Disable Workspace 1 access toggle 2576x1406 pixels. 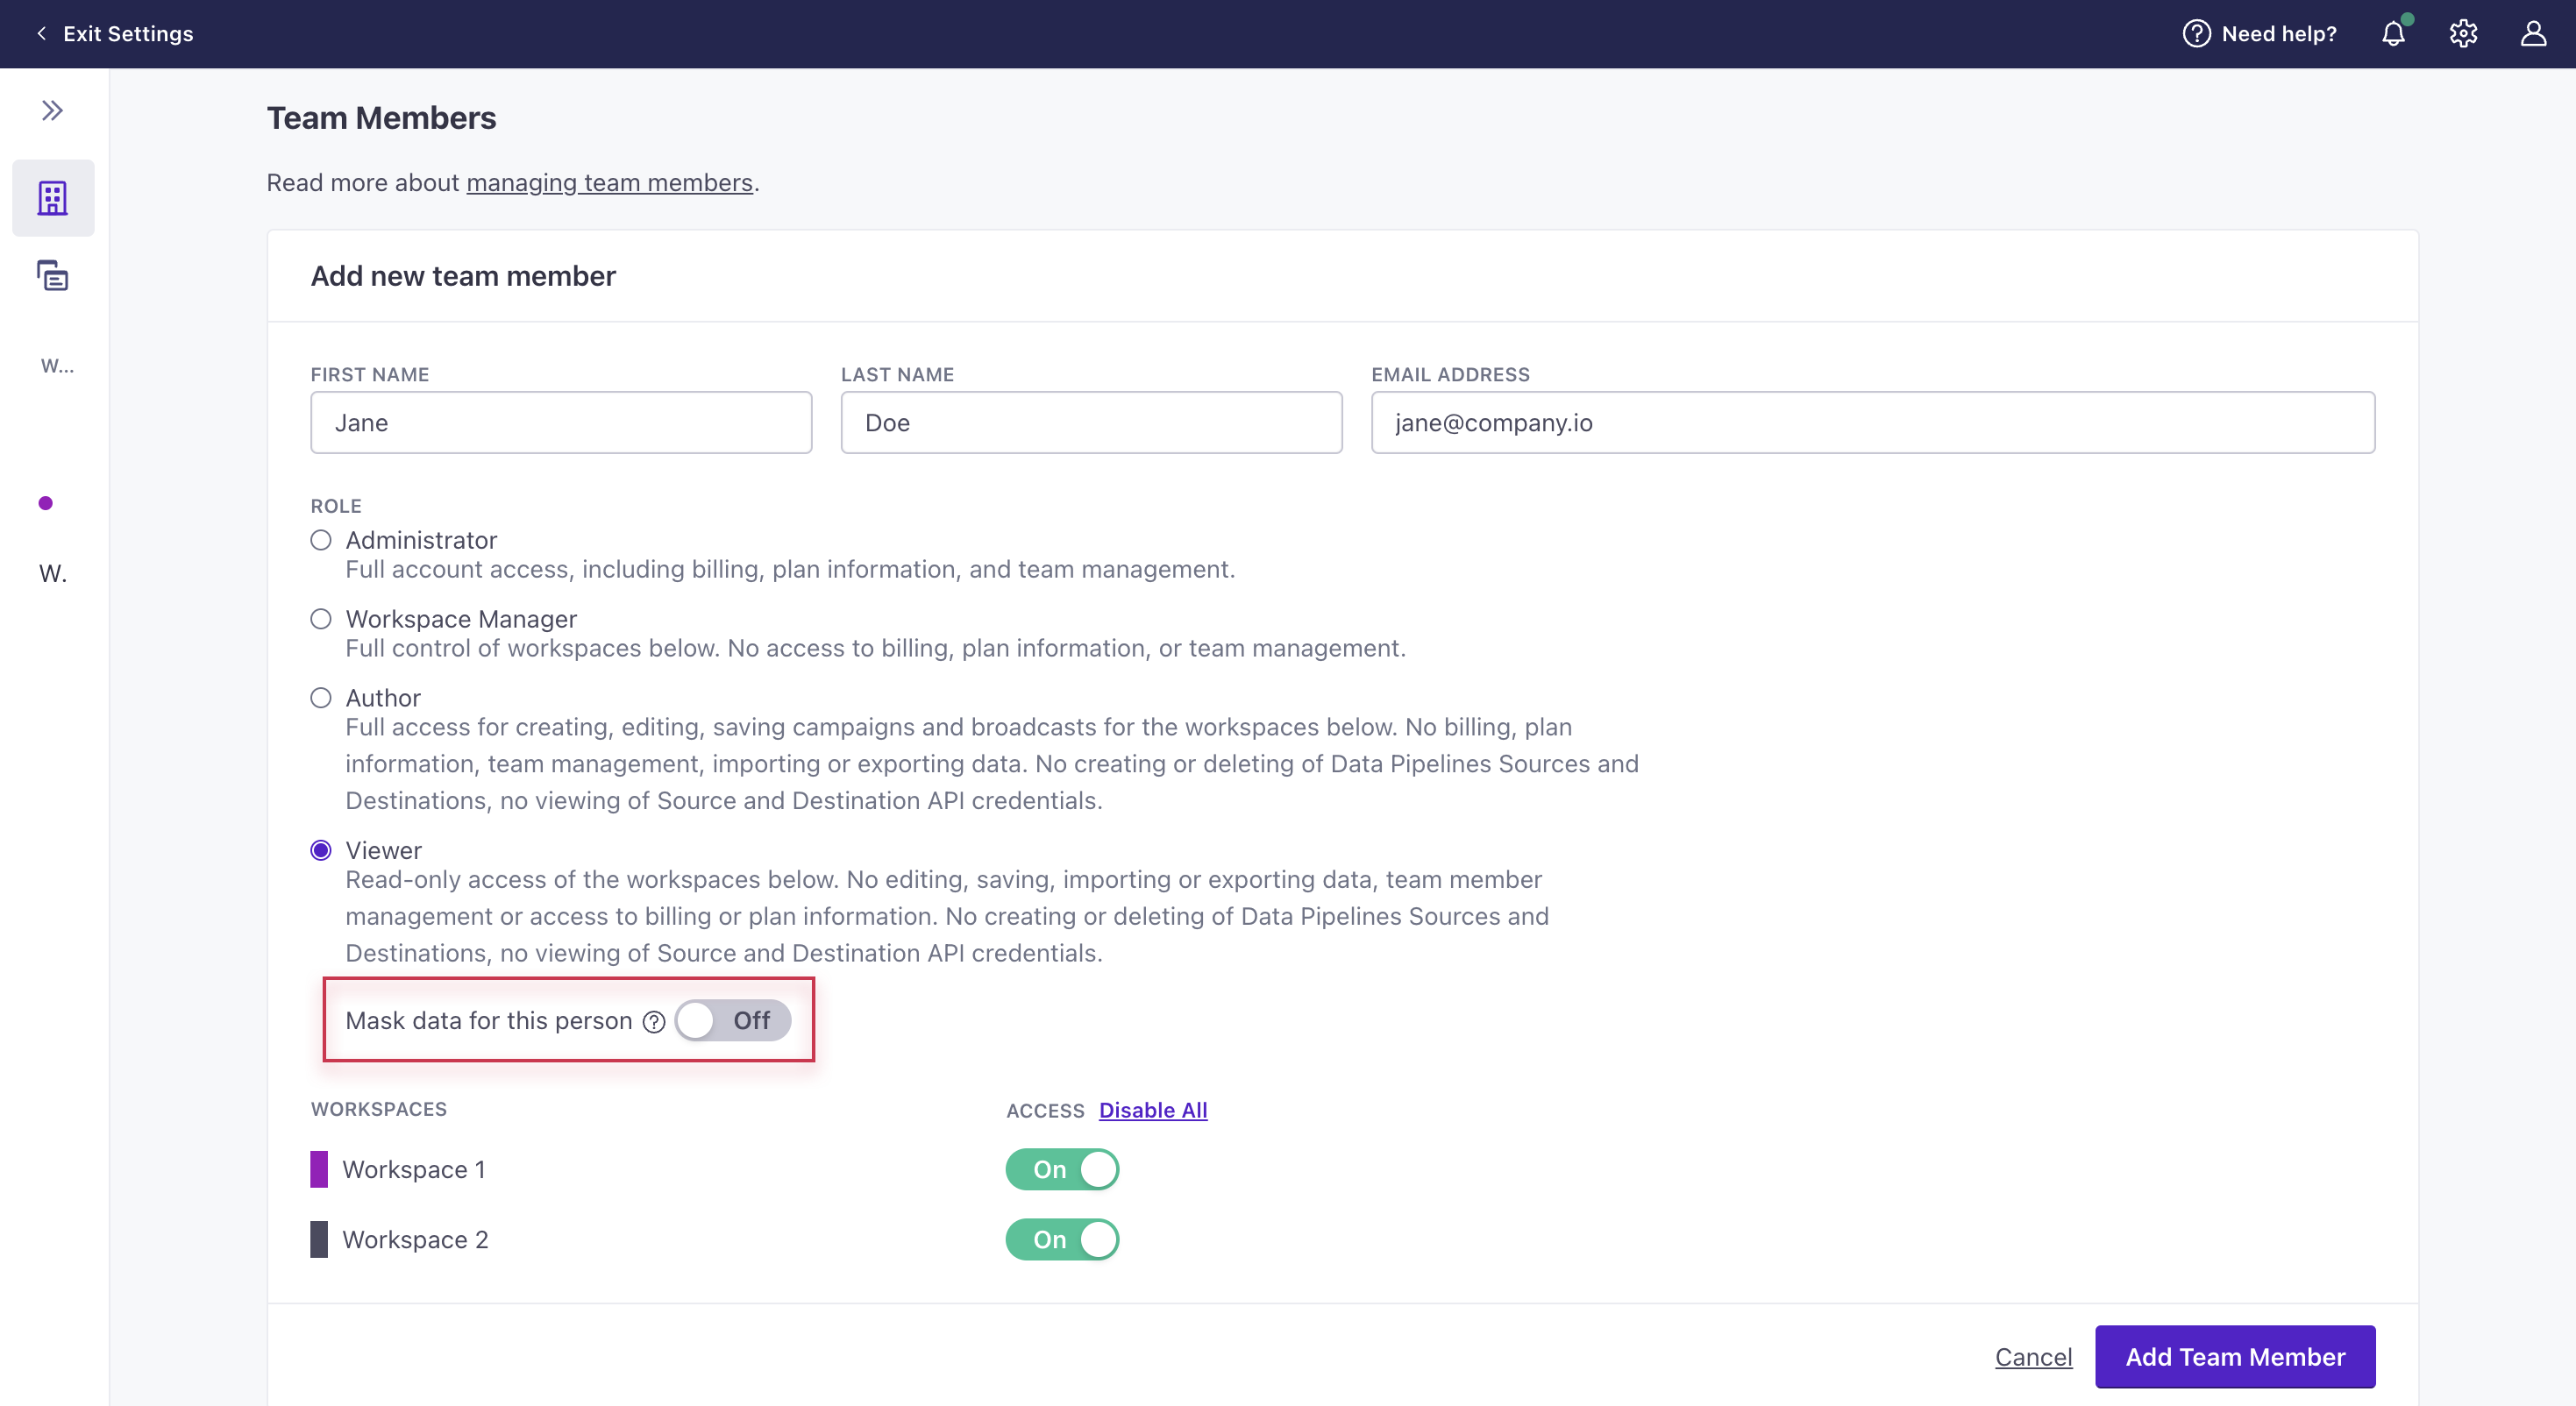click(1063, 1168)
